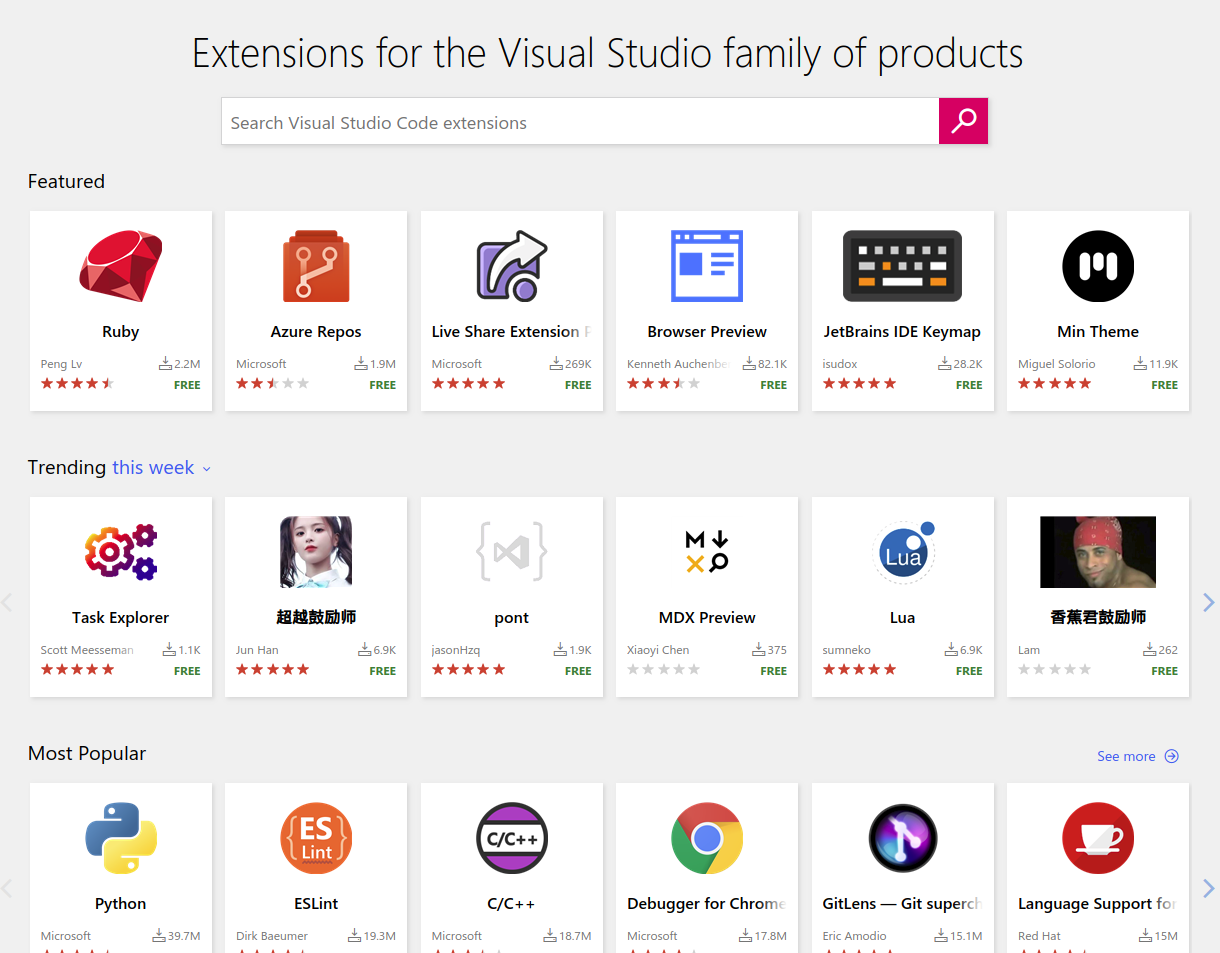
Task: Open the Task Explorer gears icon
Action: (121, 552)
